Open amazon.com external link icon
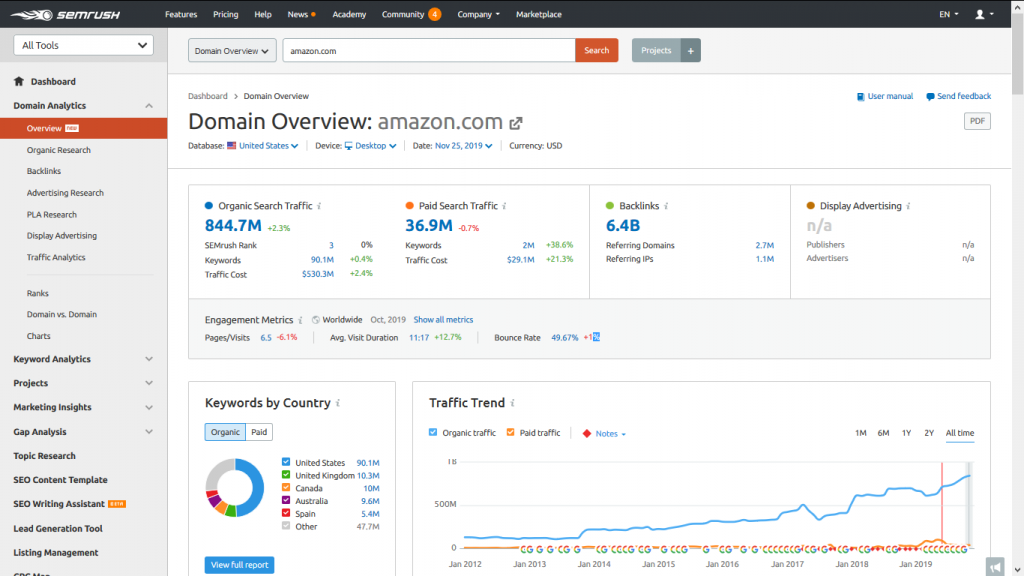The image size is (1024, 576). coord(516,123)
